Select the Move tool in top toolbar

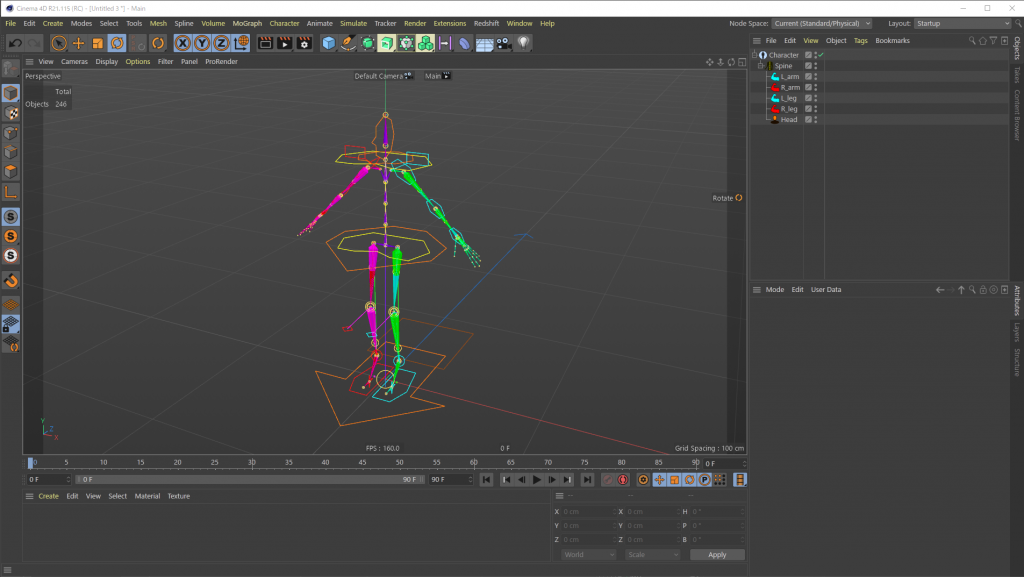(x=78, y=43)
